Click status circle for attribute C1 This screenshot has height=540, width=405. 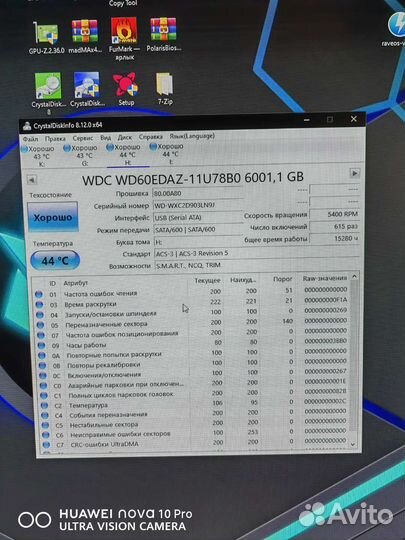44,395
